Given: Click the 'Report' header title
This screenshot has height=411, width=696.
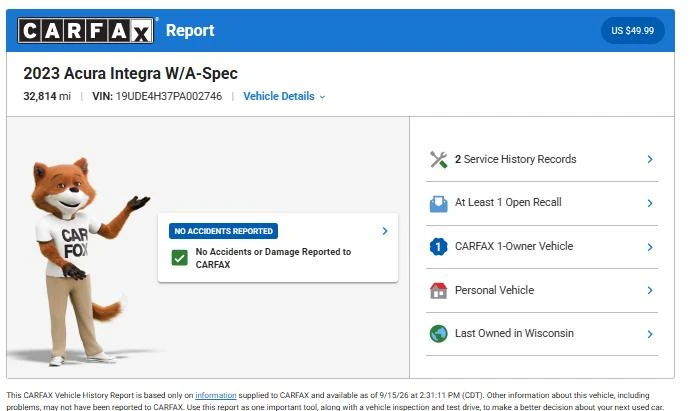Looking at the screenshot, I should click(190, 31).
